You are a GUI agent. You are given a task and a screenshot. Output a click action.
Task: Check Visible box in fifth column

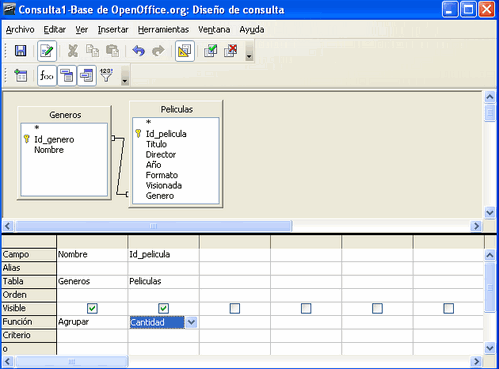tap(377, 308)
